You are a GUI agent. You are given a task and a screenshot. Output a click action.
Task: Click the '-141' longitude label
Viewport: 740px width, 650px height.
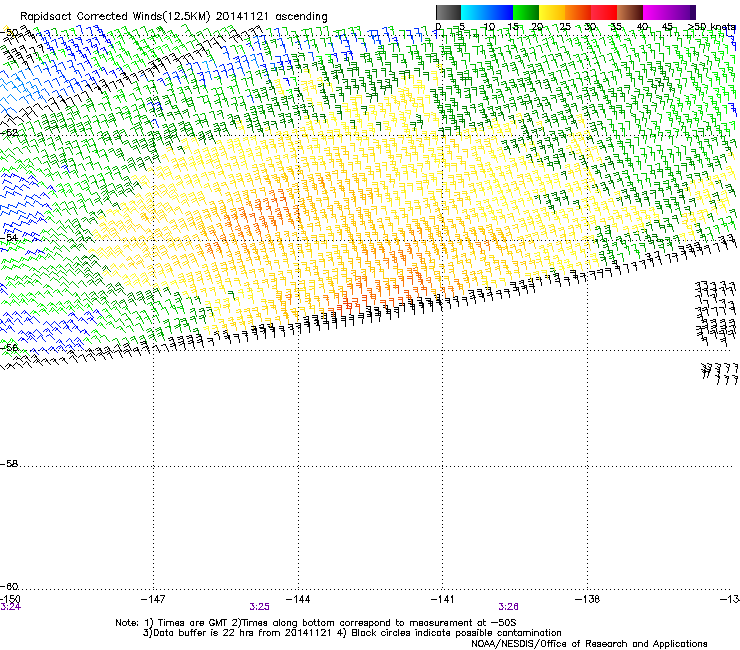(x=443, y=599)
